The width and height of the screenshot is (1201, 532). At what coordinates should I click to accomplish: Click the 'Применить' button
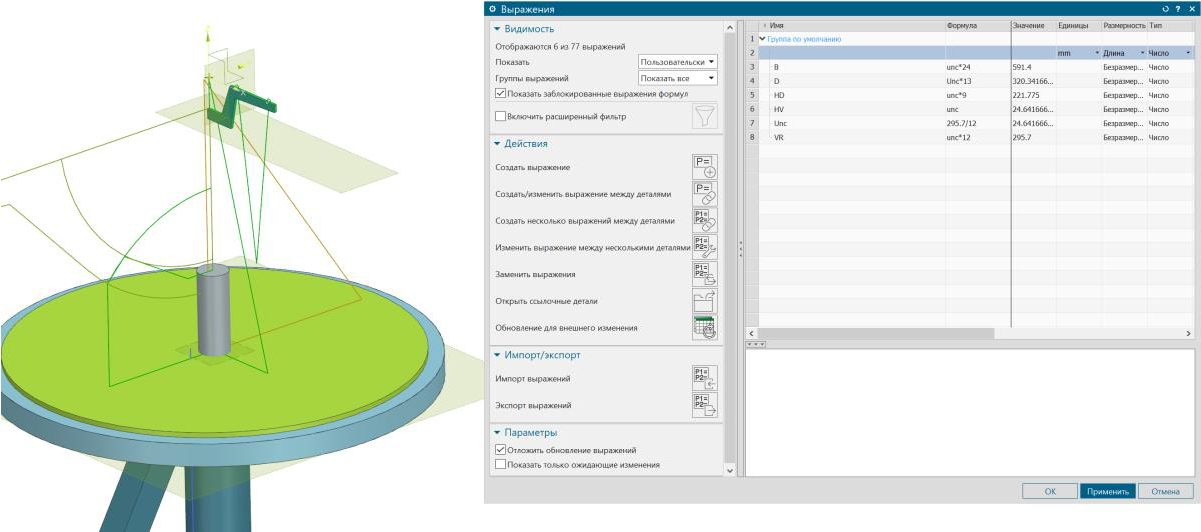pos(1107,491)
